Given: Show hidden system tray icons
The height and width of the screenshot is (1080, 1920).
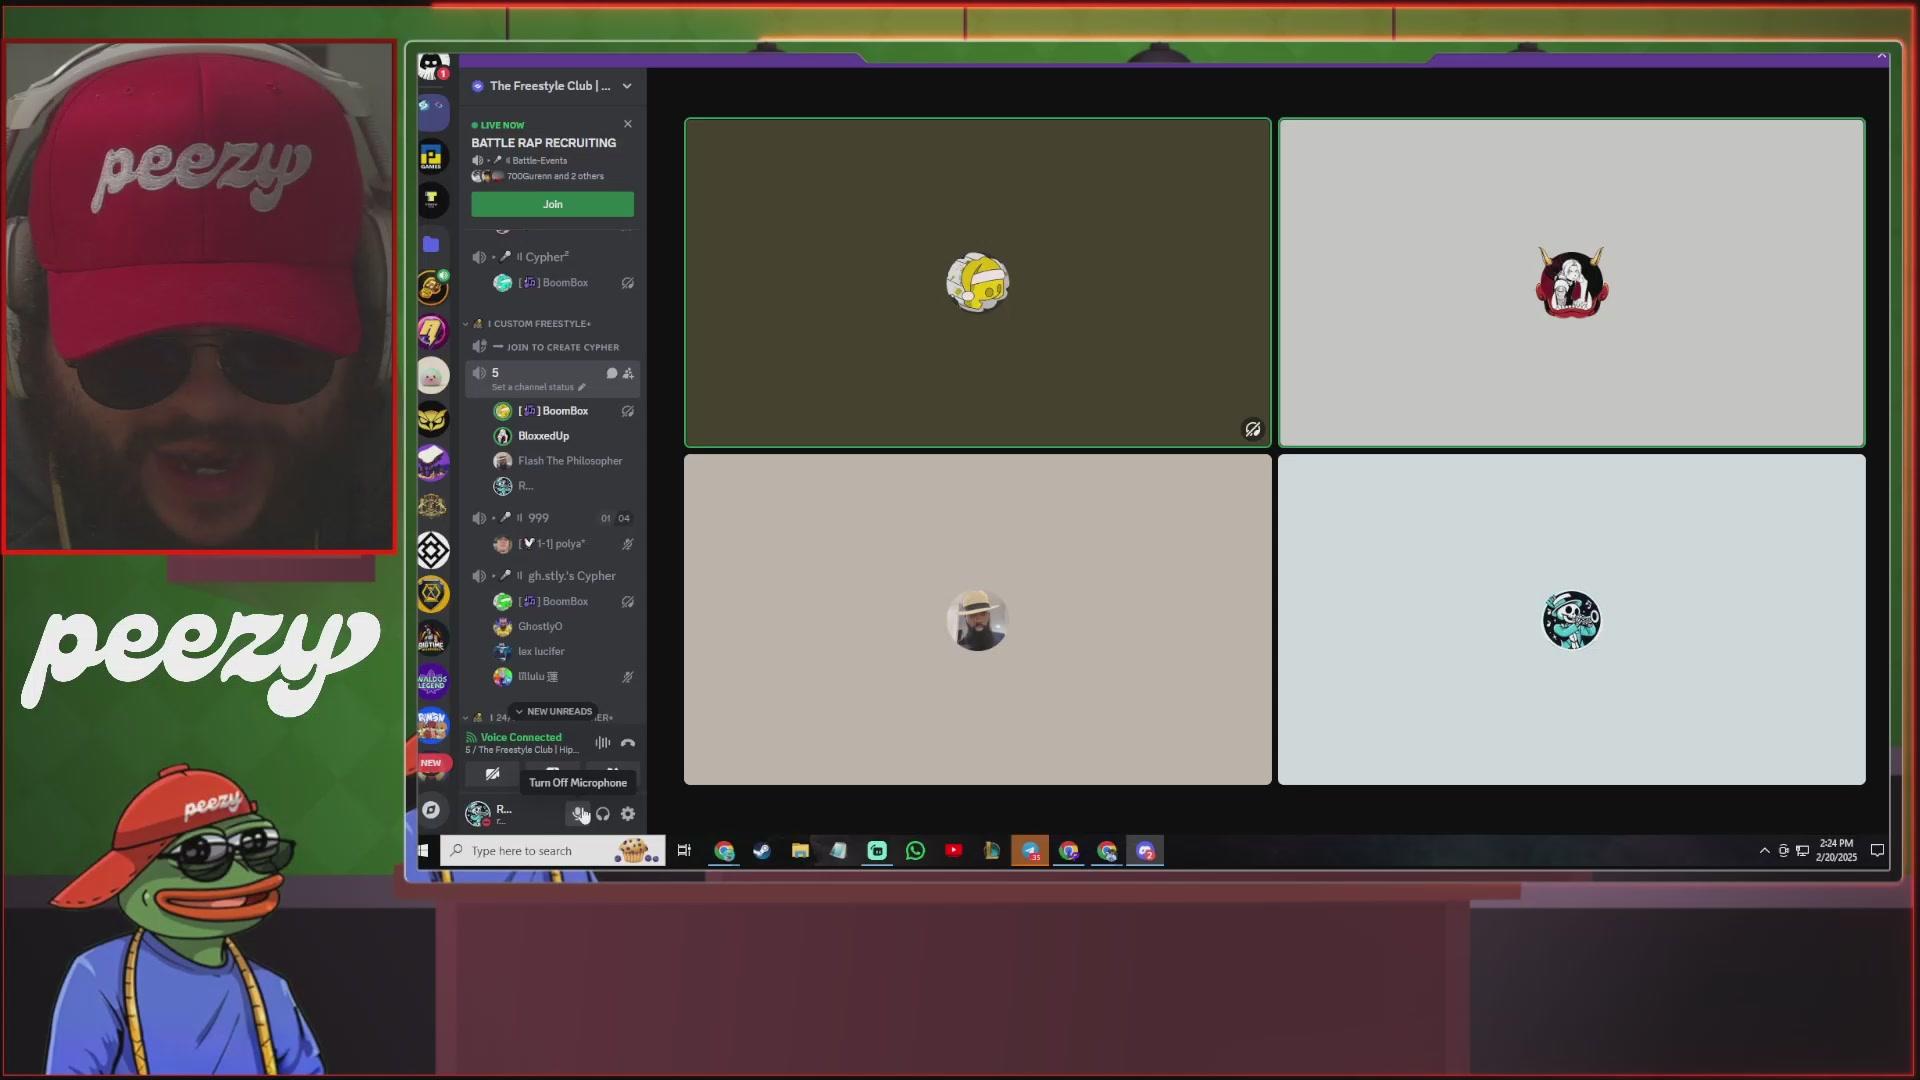Looking at the screenshot, I should pyautogui.click(x=1764, y=851).
